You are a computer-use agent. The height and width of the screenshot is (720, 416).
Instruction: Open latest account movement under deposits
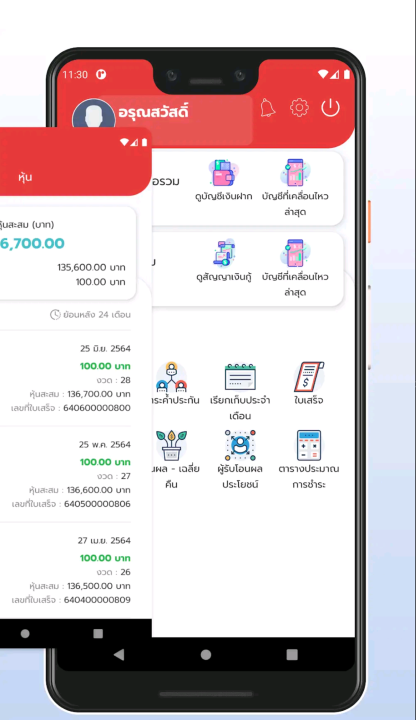click(295, 187)
